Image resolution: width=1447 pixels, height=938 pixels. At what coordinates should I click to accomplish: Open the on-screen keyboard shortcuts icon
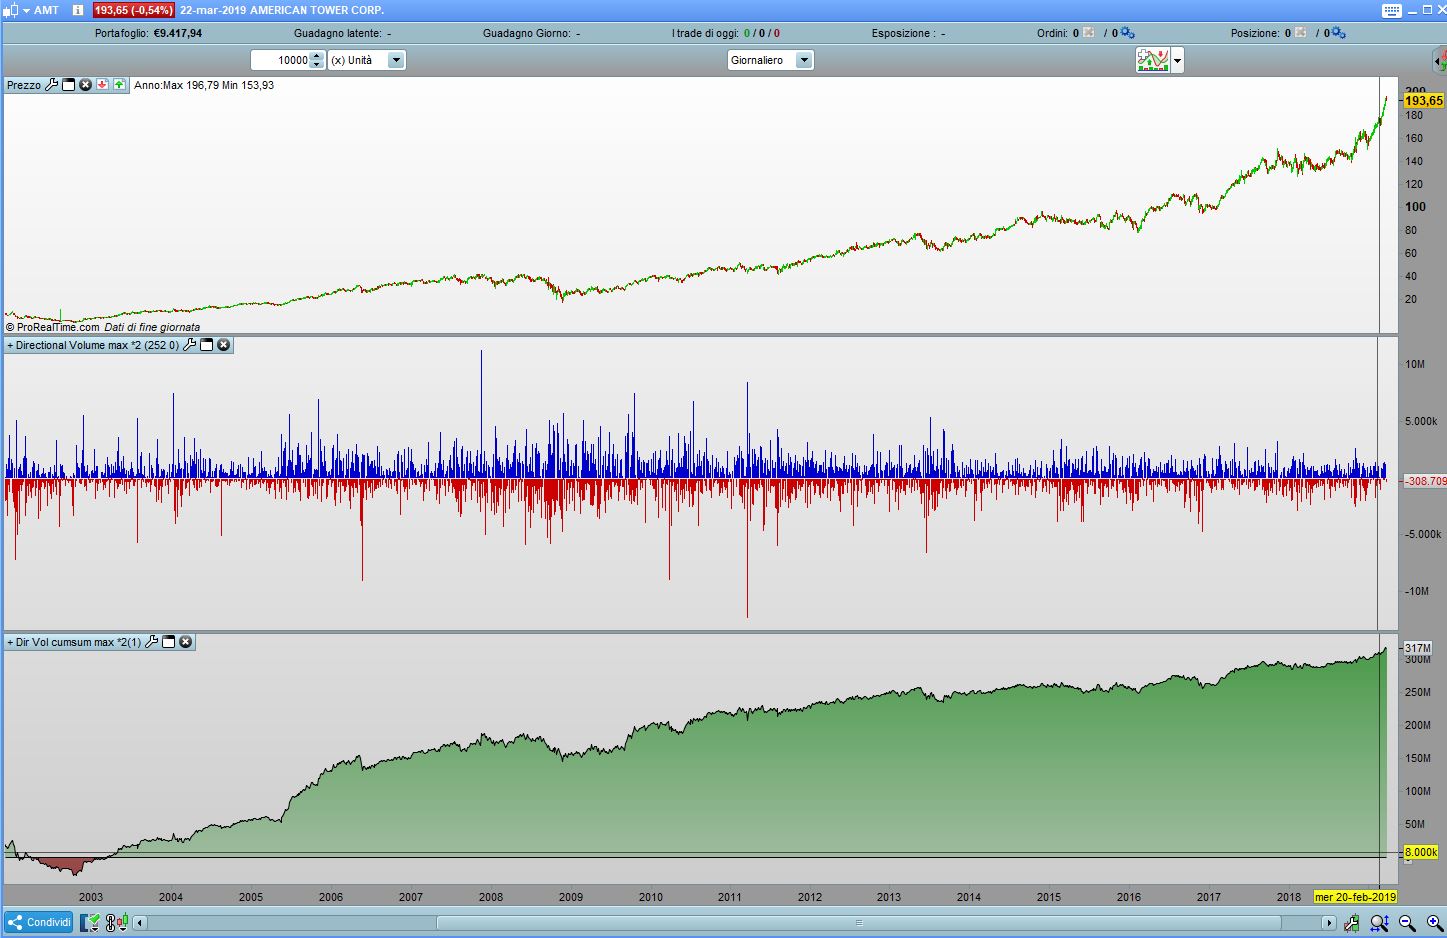click(1392, 10)
